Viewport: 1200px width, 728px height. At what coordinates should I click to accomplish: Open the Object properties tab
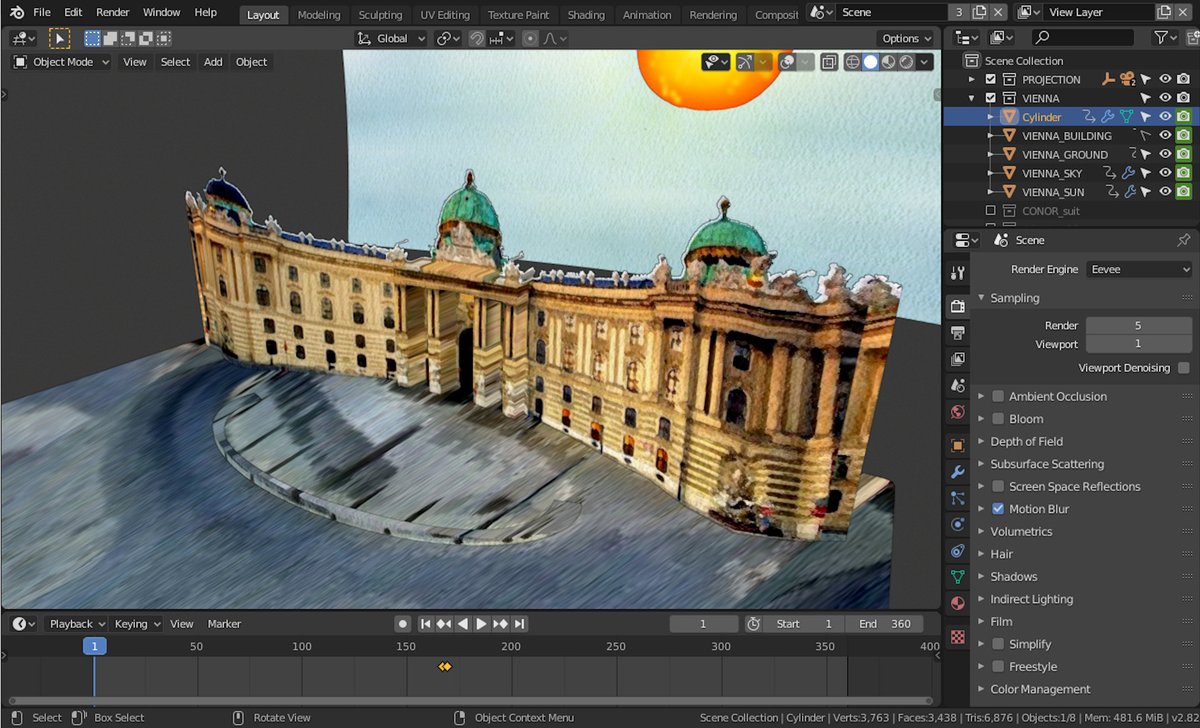click(x=957, y=445)
